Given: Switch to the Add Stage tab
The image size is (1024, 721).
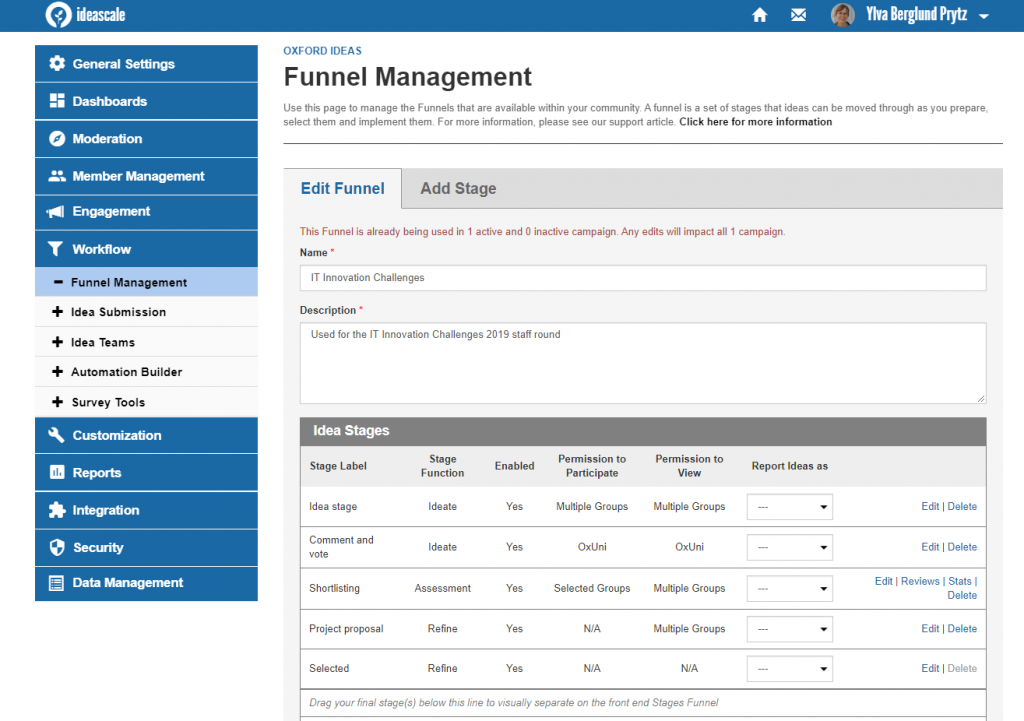Looking at the screenshot, I should 458,189.
